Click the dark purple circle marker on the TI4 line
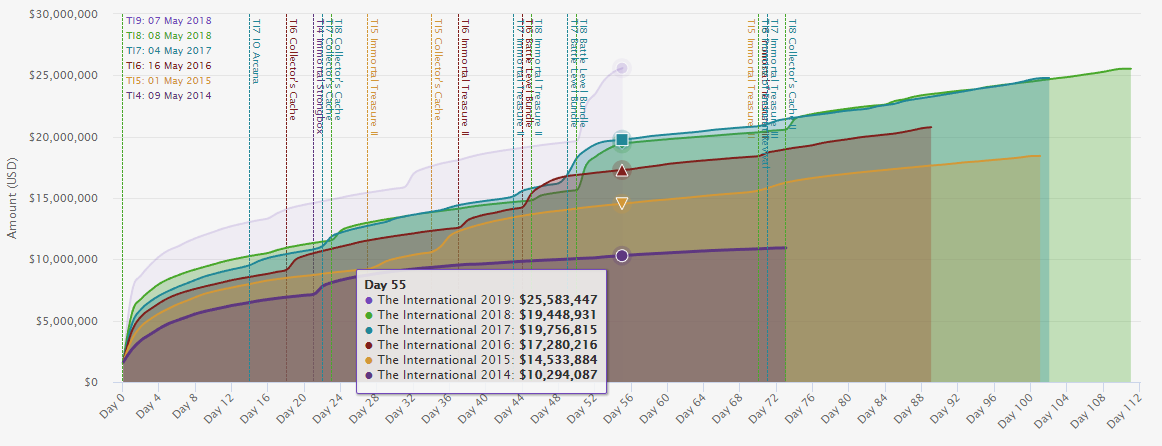Screen dimensions: 1162x446 coord(622,256)
